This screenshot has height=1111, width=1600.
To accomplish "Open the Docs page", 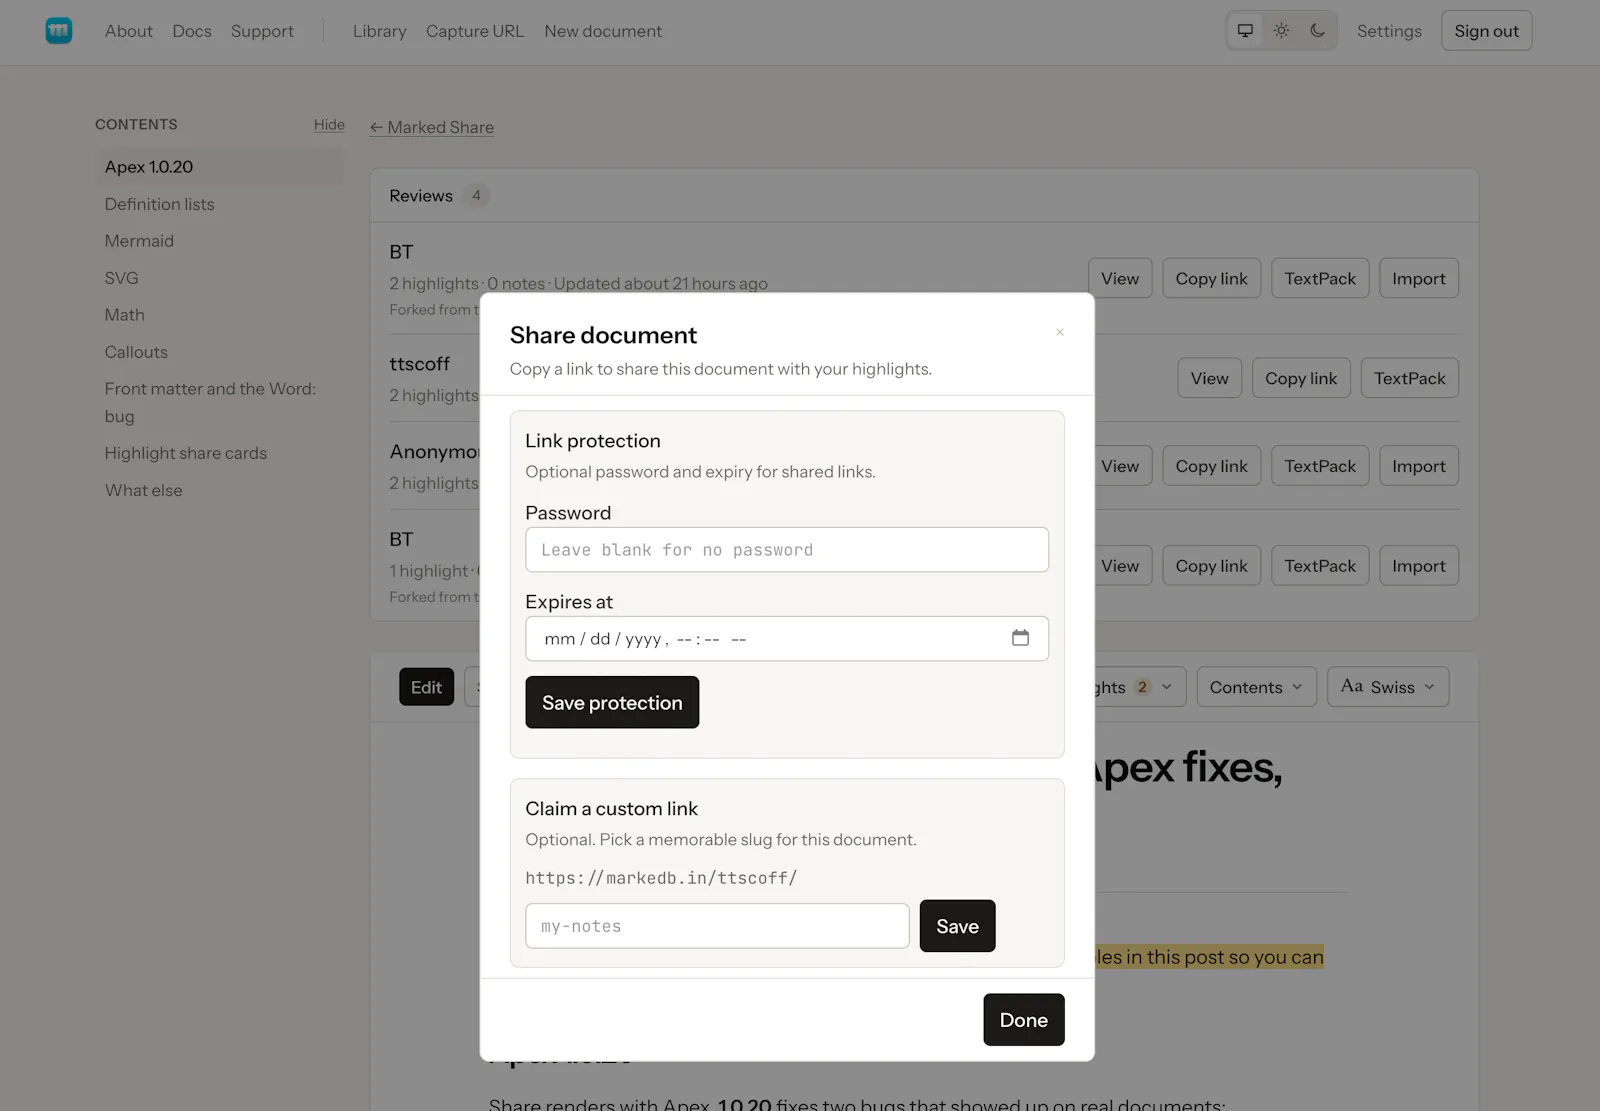I will tap(192, 31).
